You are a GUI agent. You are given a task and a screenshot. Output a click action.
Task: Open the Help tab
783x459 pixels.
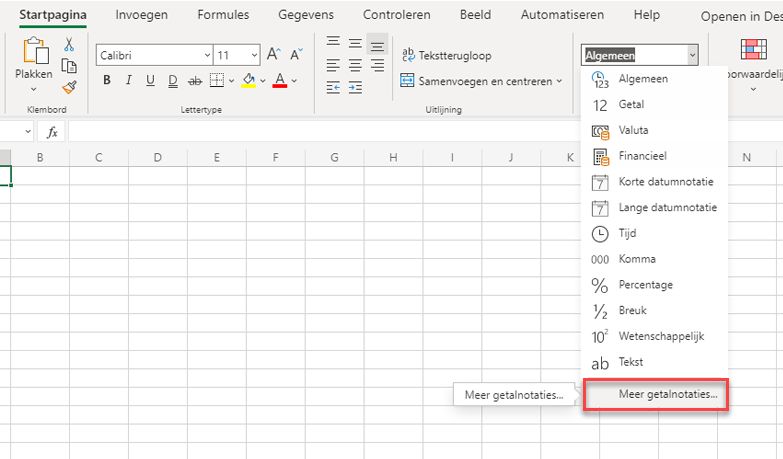[647, 15]
